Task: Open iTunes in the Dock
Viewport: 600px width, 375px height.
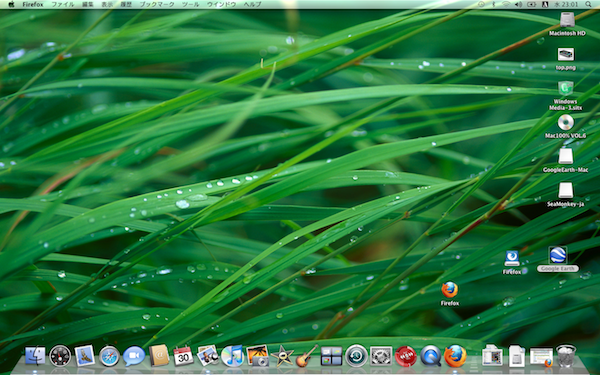Action: click(x=232, y=355)
